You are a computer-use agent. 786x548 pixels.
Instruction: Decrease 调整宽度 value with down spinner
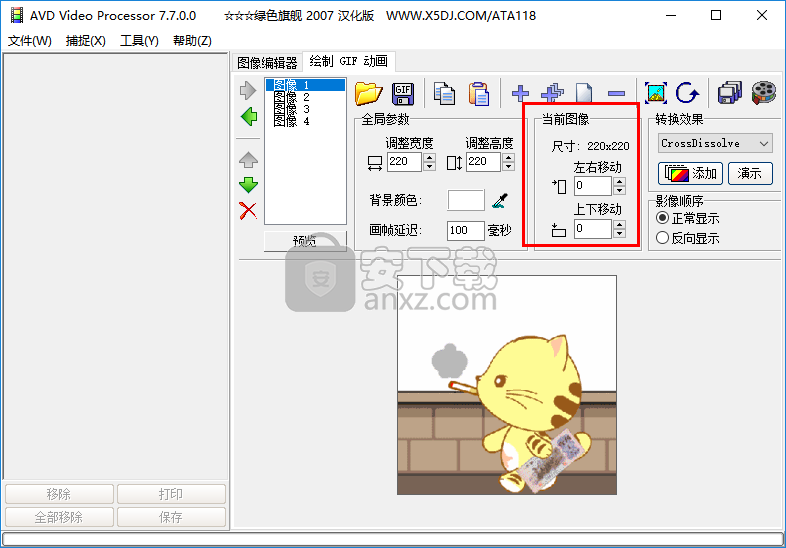click(429, 166)
